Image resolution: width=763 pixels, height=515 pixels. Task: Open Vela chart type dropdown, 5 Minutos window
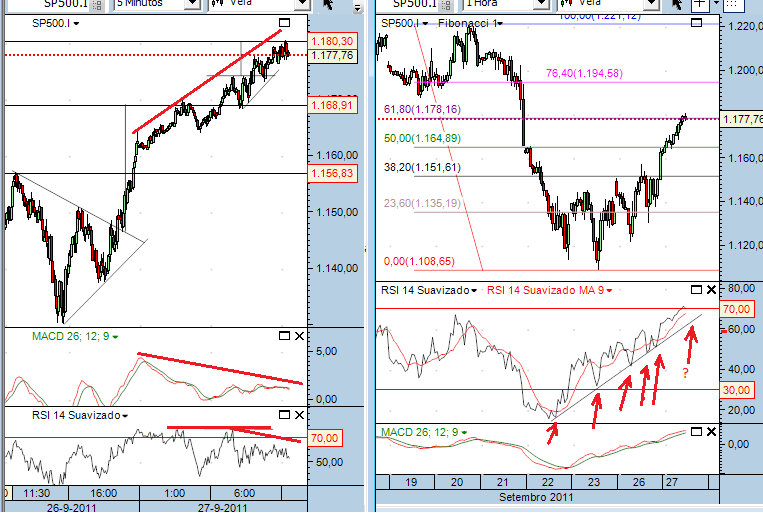click(x=302, y=4)
